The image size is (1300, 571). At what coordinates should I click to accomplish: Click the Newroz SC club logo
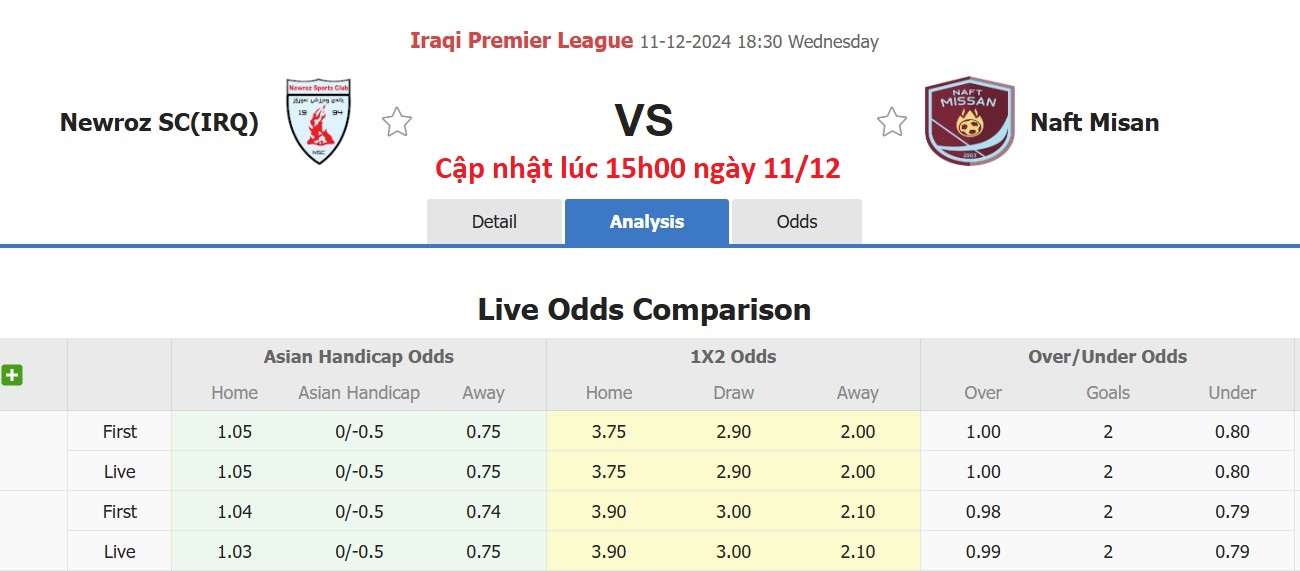coord(318,121)
